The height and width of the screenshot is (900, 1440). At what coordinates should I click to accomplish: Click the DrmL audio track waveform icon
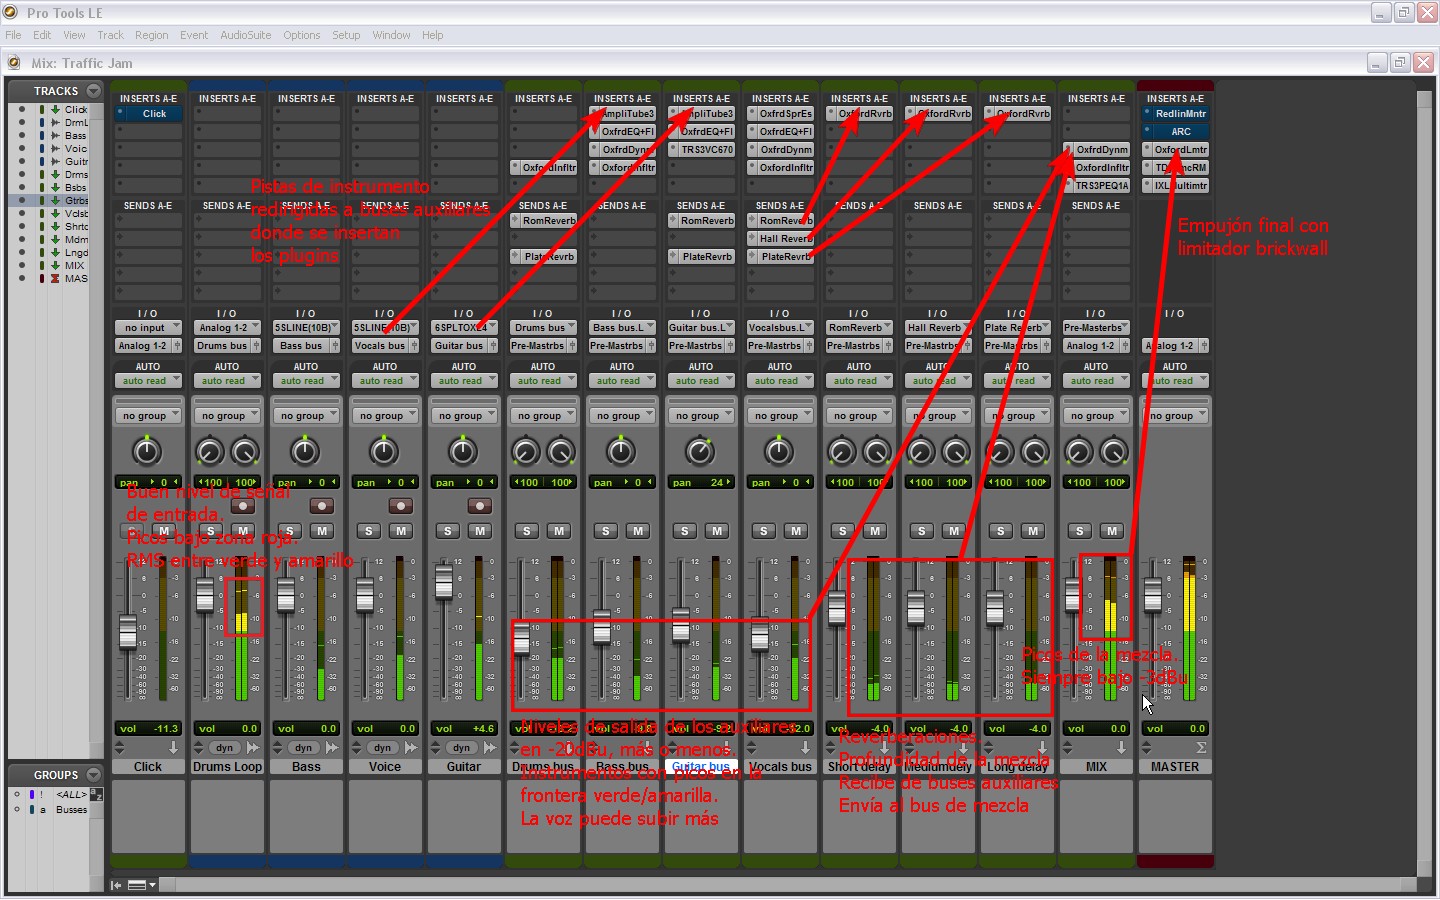[x=55, y=123]
